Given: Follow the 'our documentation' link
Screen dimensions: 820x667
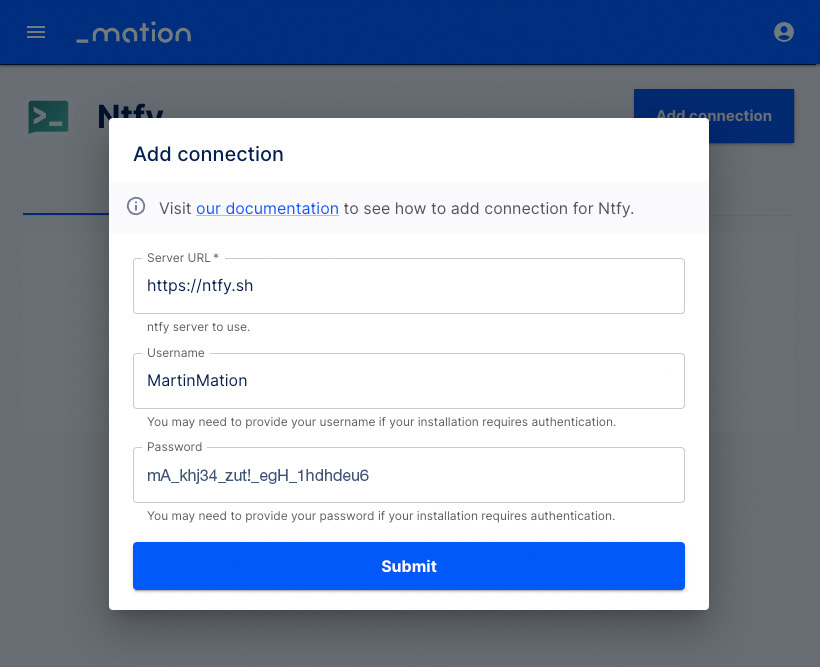Looking at the screenshot, I should [x=267, y=208].
